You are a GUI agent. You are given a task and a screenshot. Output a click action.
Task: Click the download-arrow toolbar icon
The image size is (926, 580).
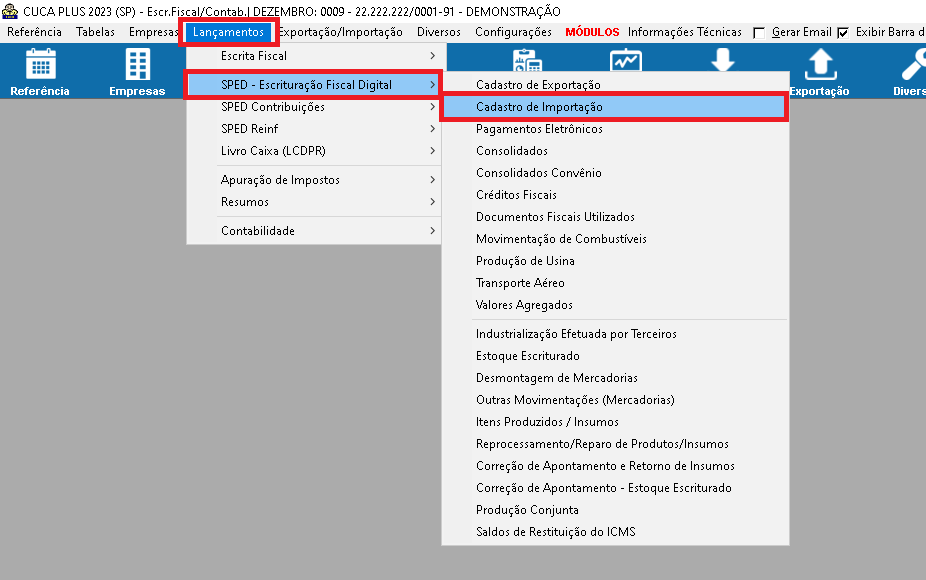coord(723,60)
